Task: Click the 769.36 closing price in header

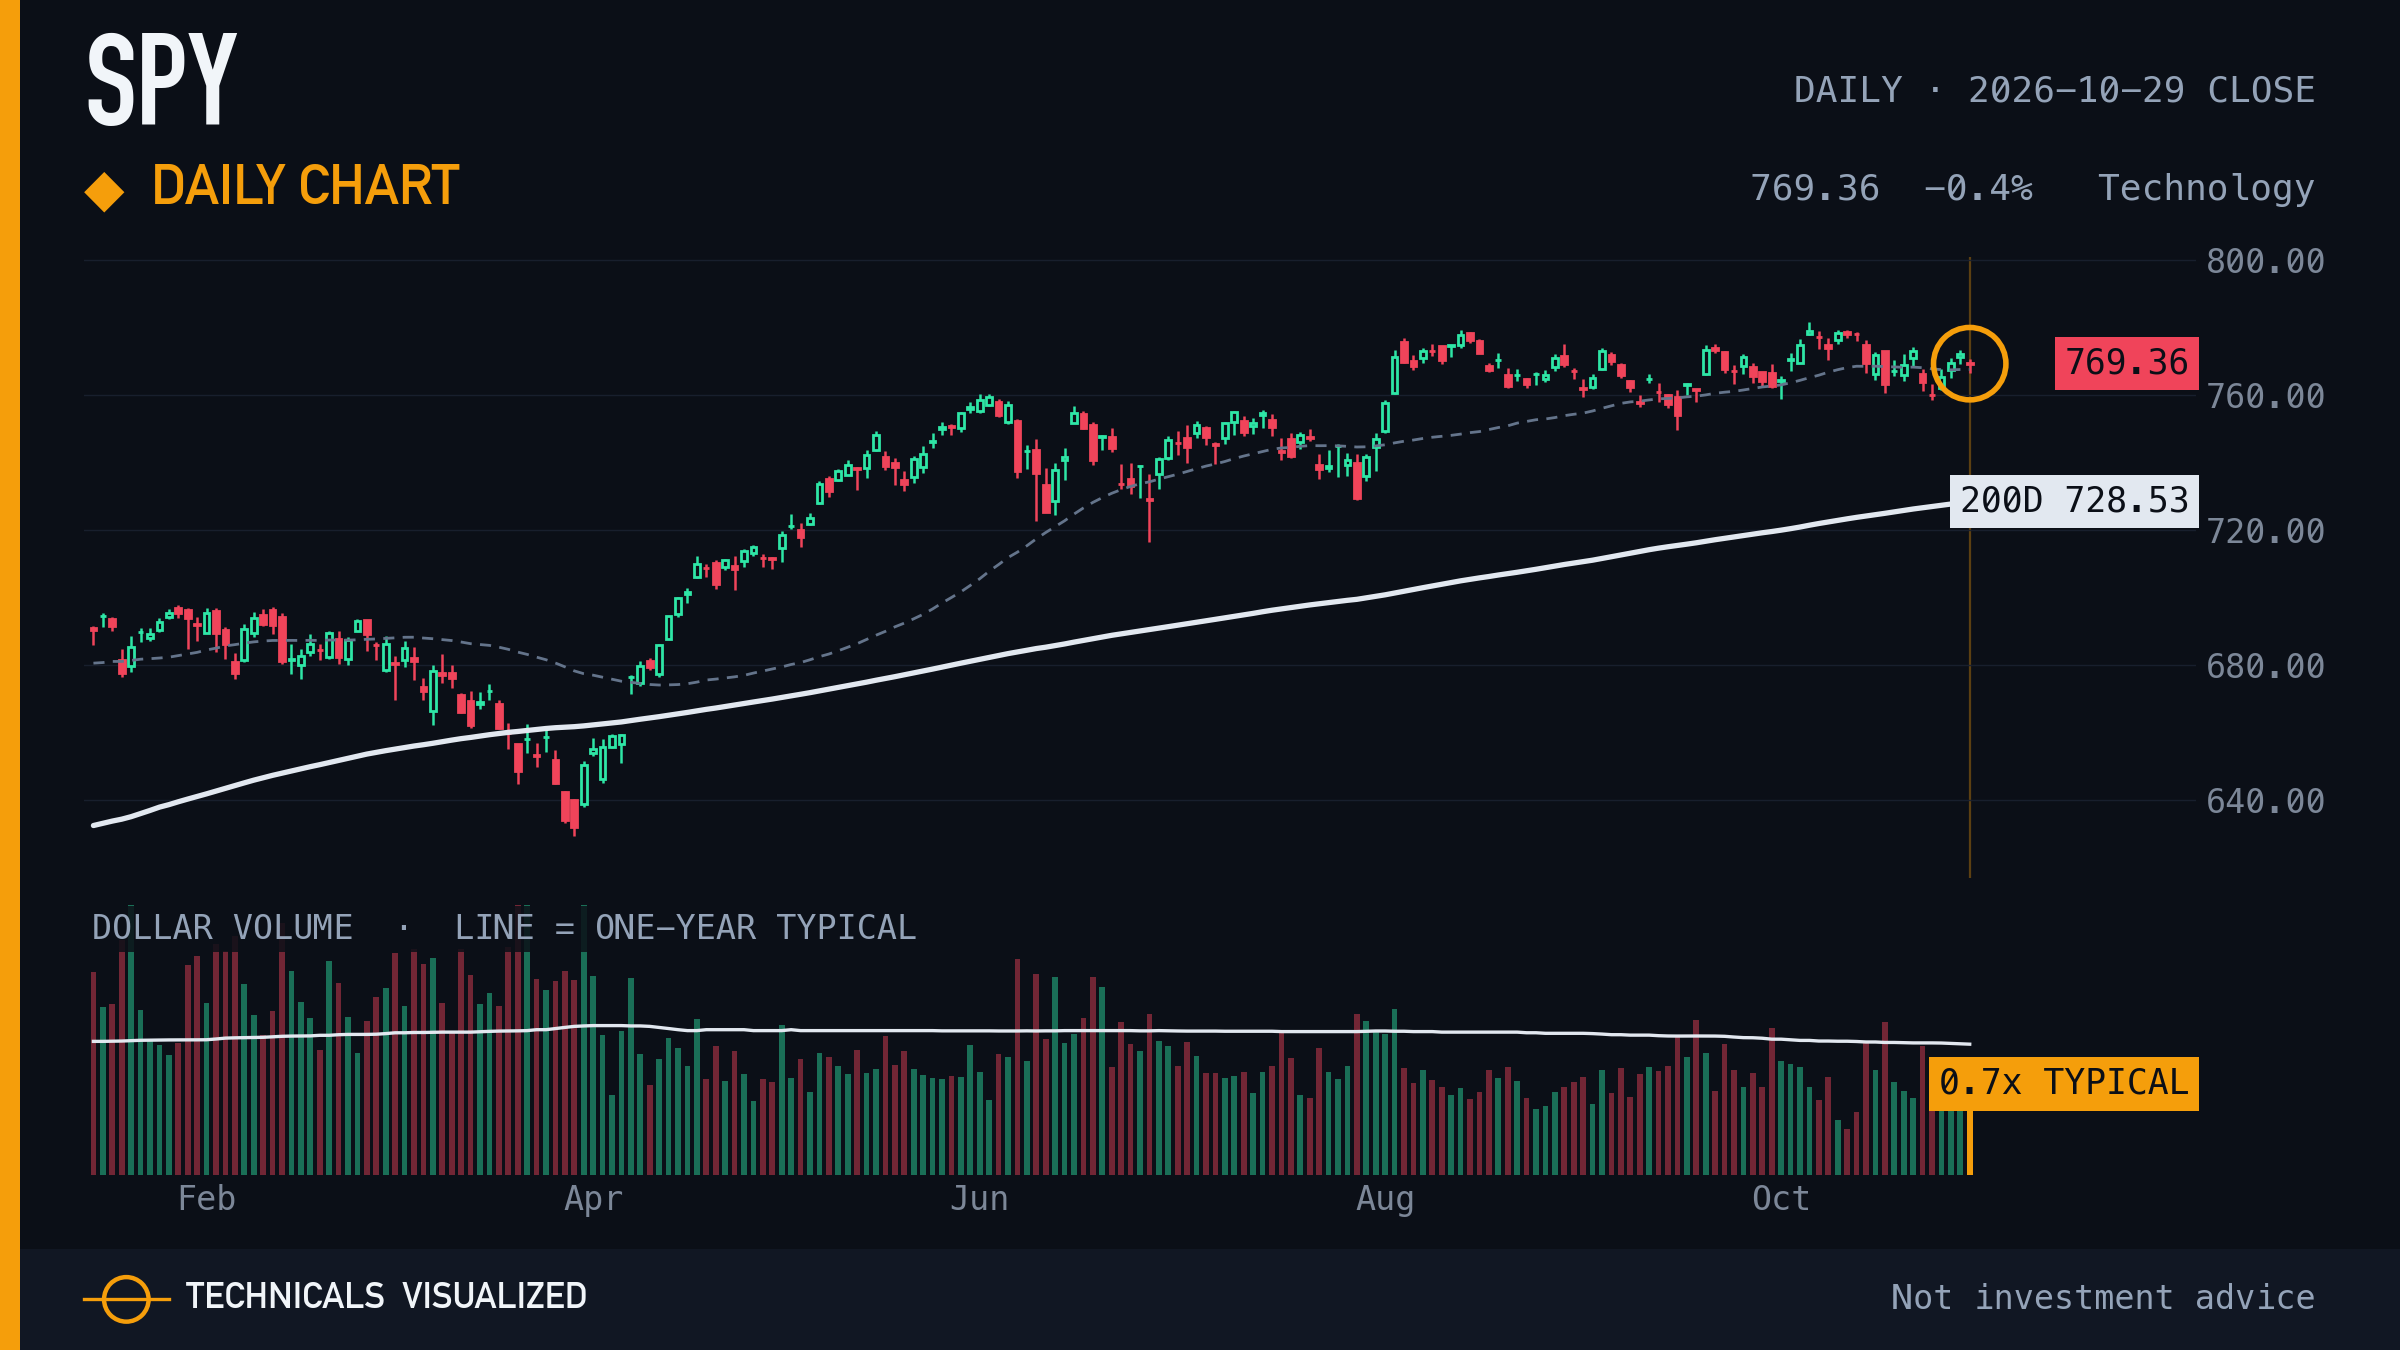Action: click(1814, 189)
